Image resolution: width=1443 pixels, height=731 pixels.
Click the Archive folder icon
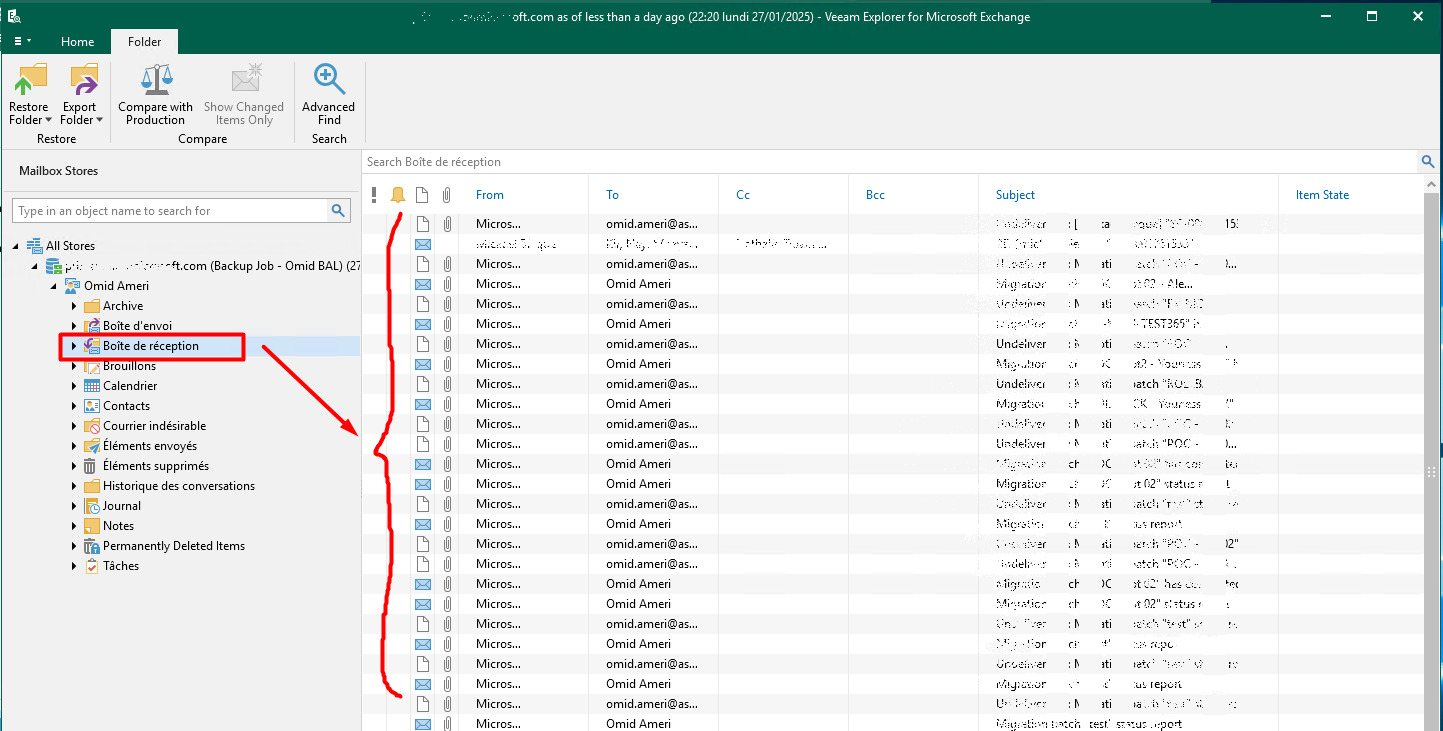(x=91, y=306)
